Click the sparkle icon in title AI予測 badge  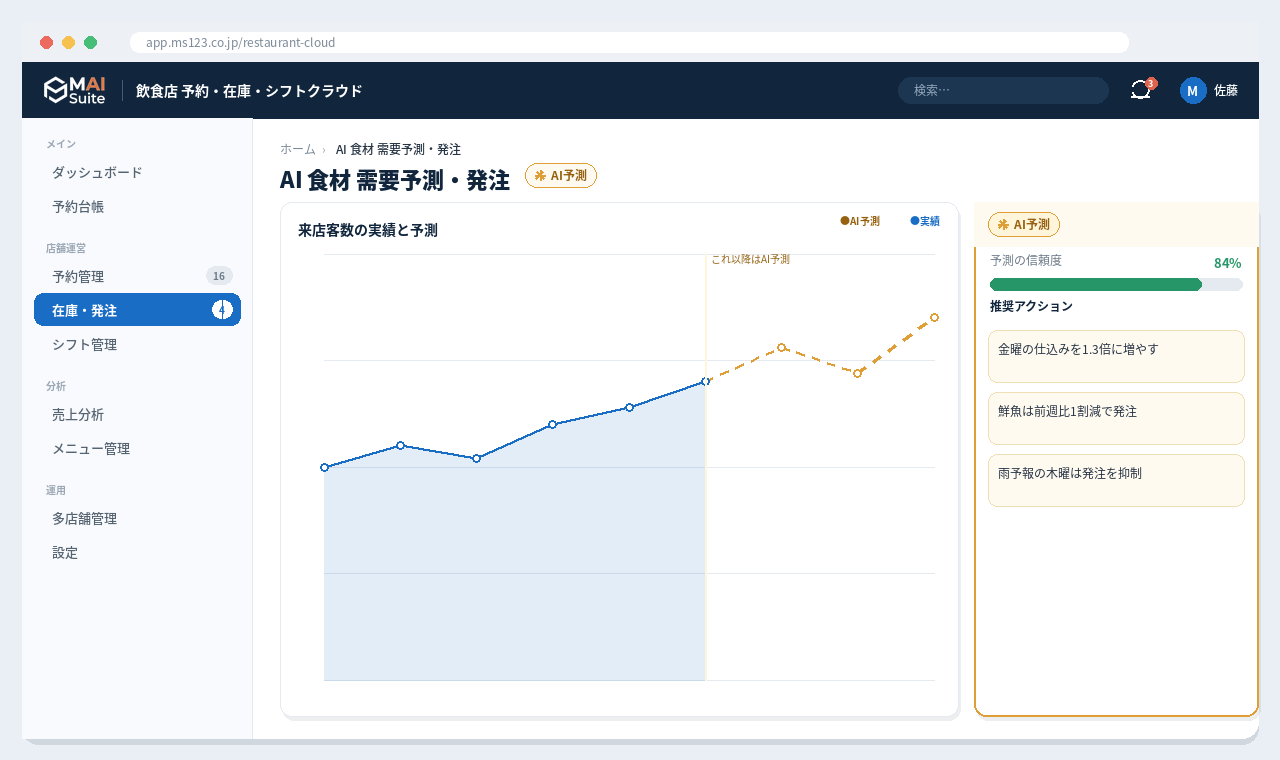(x=540, y=175)
